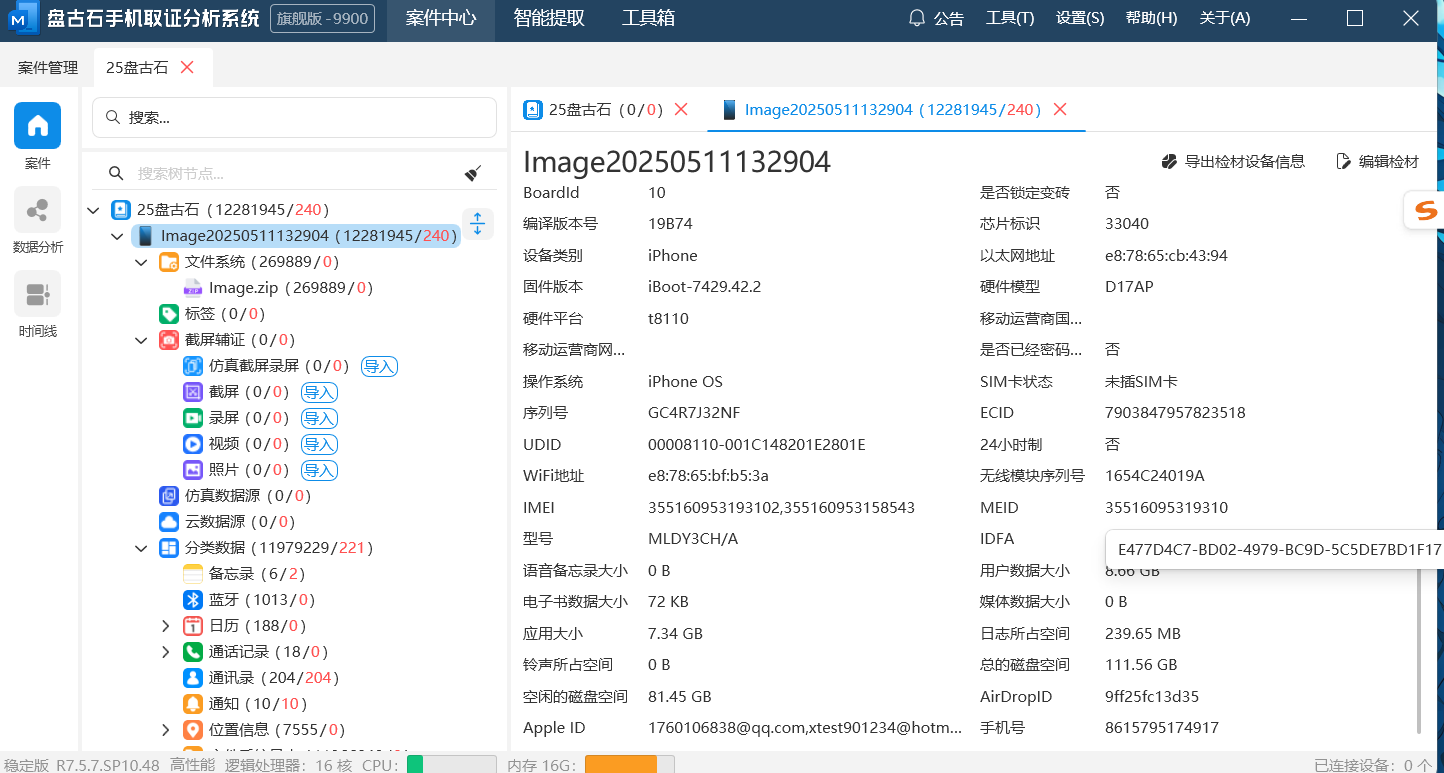Switch to the 工具箱 top tab
The height and width of the screenshot is (773, 1444).
648,18
